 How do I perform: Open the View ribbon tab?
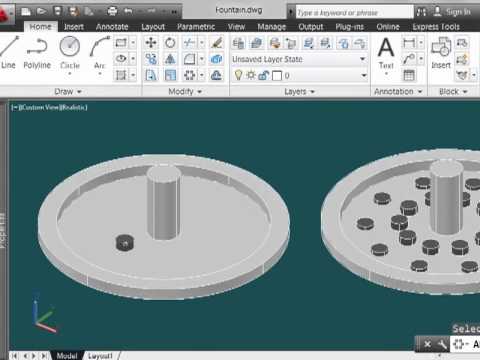(x=236, y=27)
